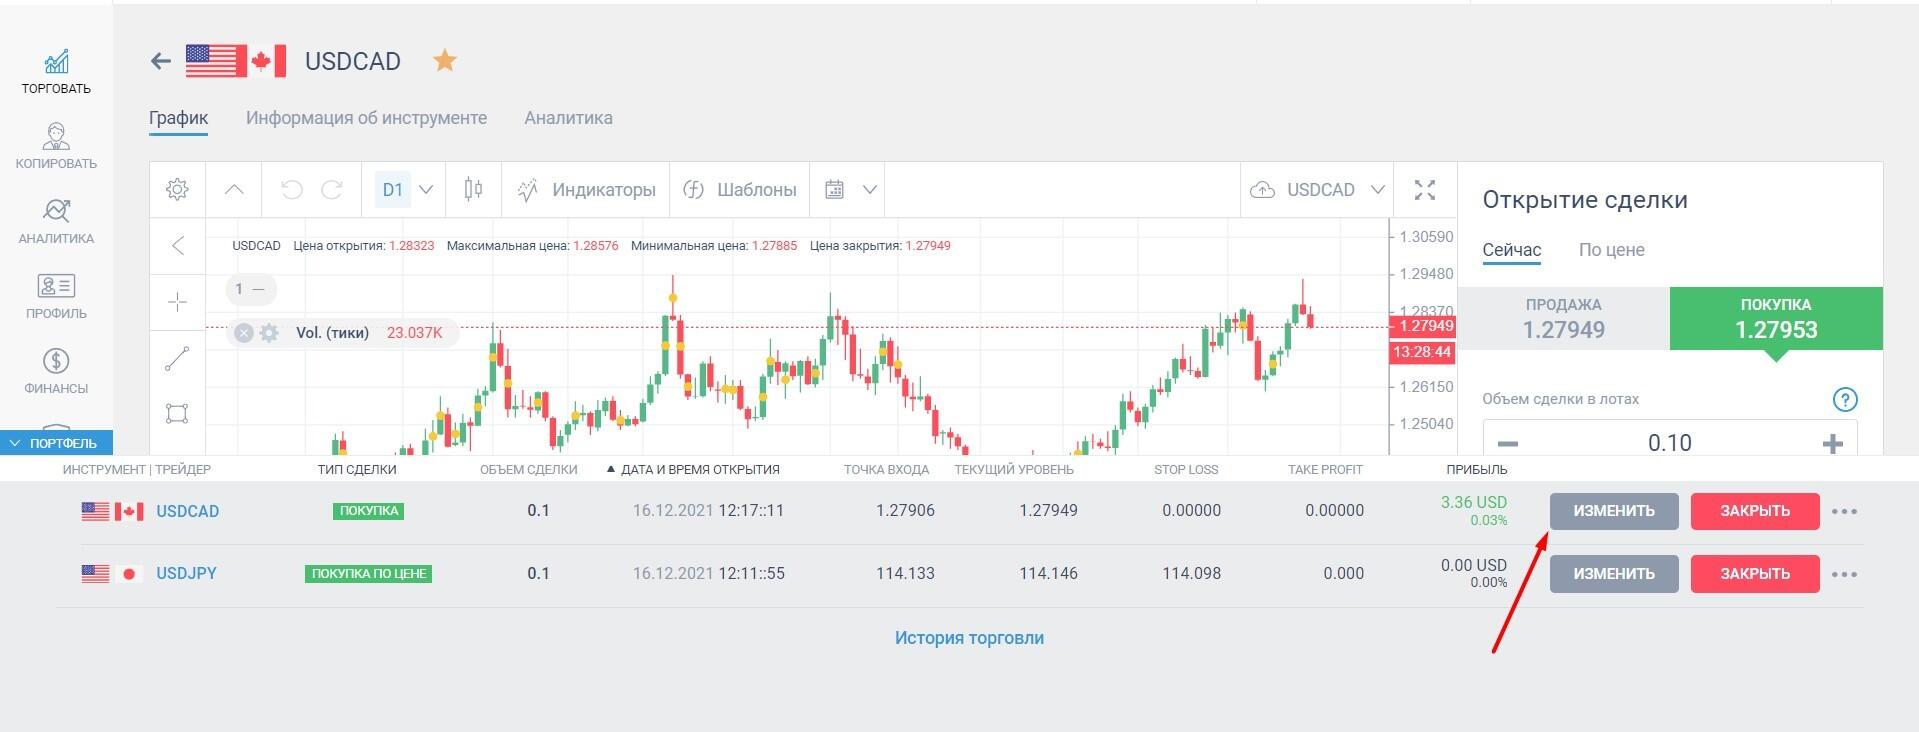Viewport: 1919px width, 732px height.
Task: Decrease lot volume with the minus button
Action: point(1508,443)
